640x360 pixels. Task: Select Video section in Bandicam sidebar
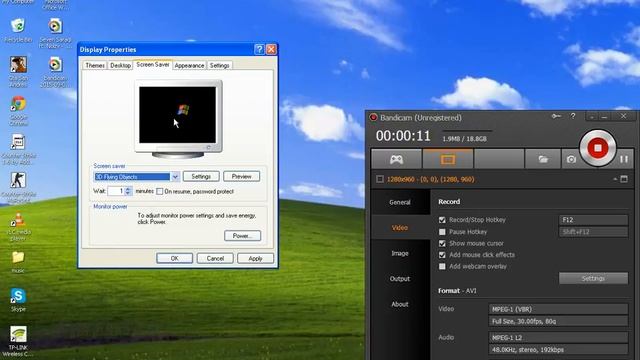click(x=400, y=228)
